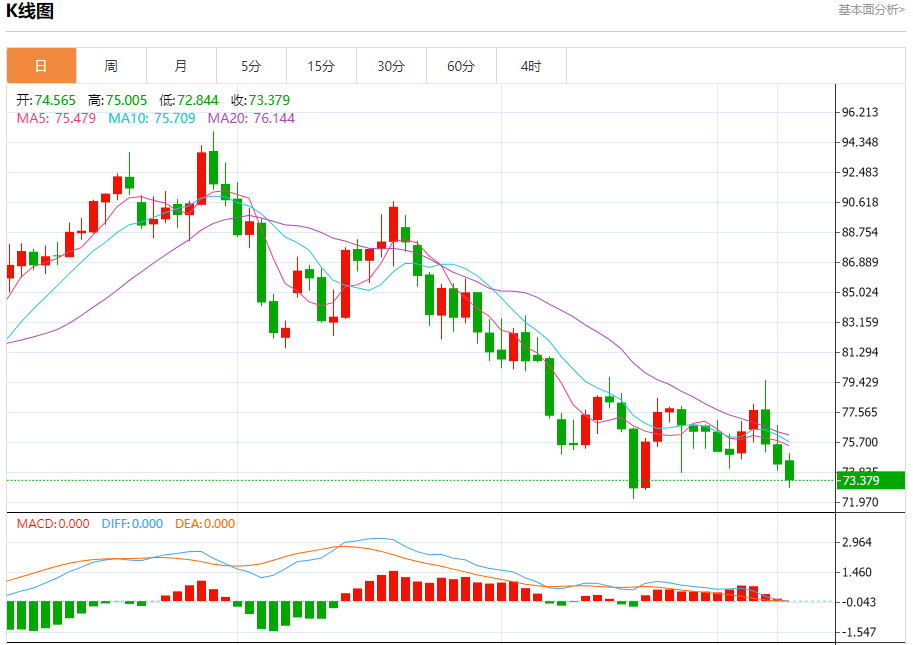Click the -0.043 MACD axis label

(x=858, y=602)
